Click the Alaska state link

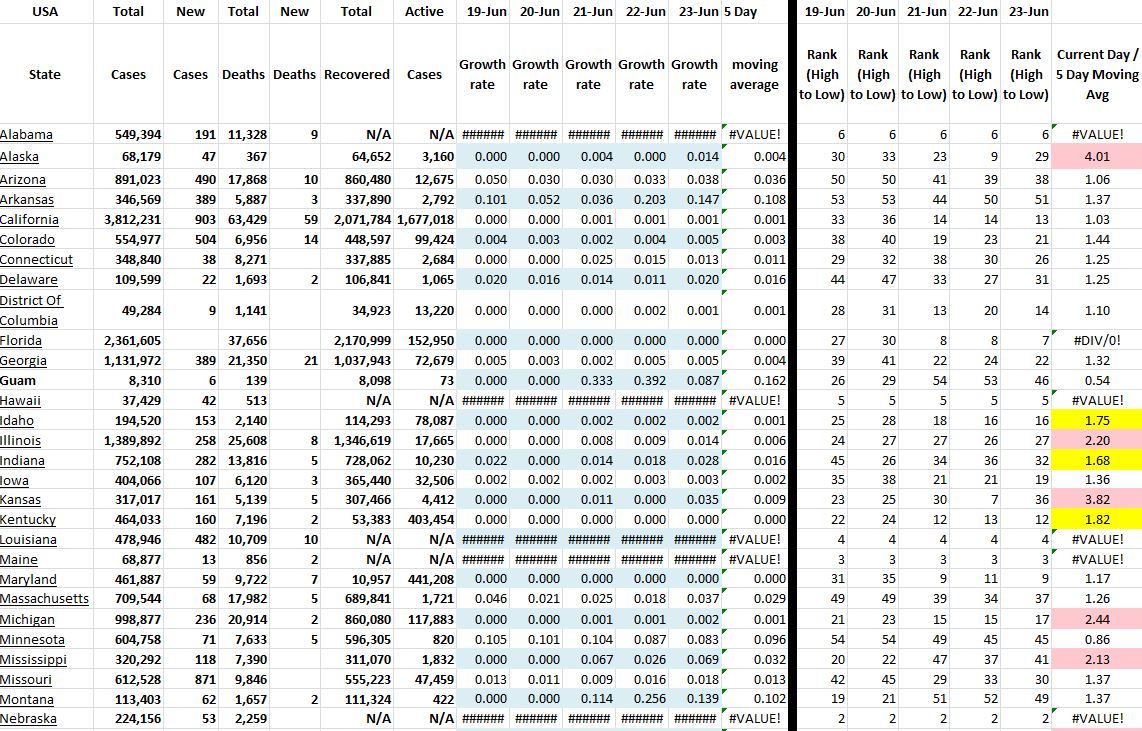pyautogui.click(x=22, y=156)
